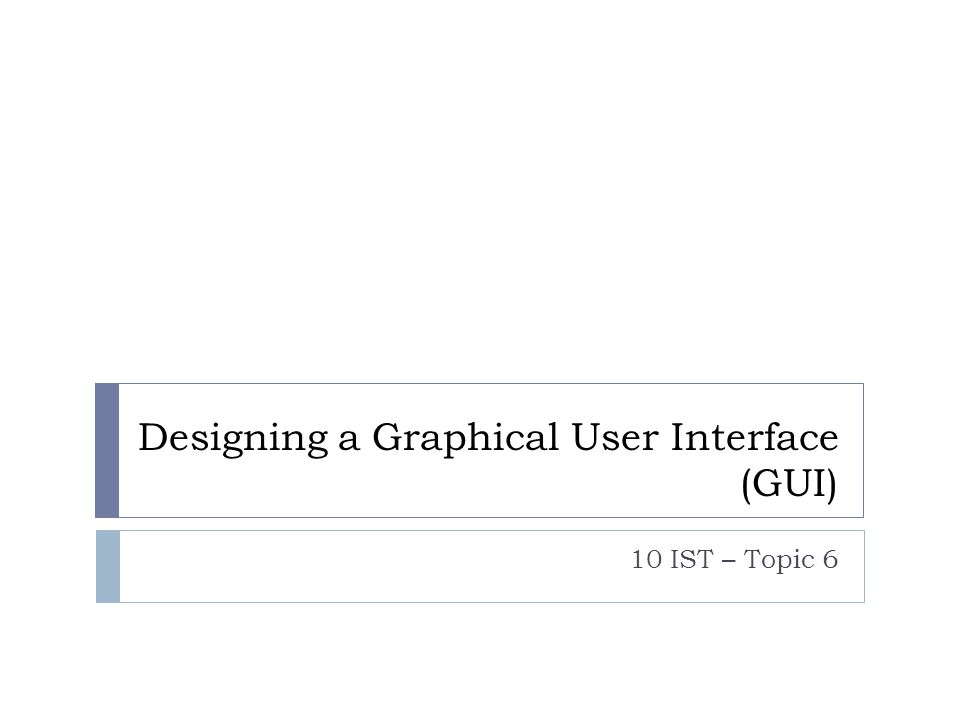The image size is (960, 720).
Task: Select the title text box
Action: tap(479, 451)
